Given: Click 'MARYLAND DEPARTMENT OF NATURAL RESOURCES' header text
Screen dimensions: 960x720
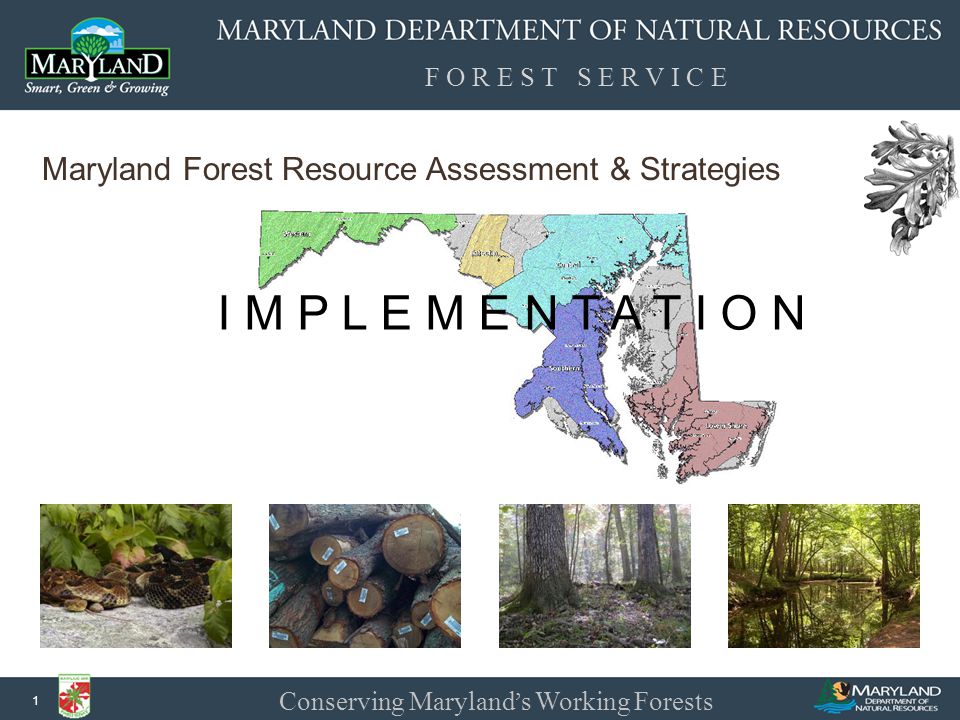Looking at the screenshot, I should (x=579, y=30).
